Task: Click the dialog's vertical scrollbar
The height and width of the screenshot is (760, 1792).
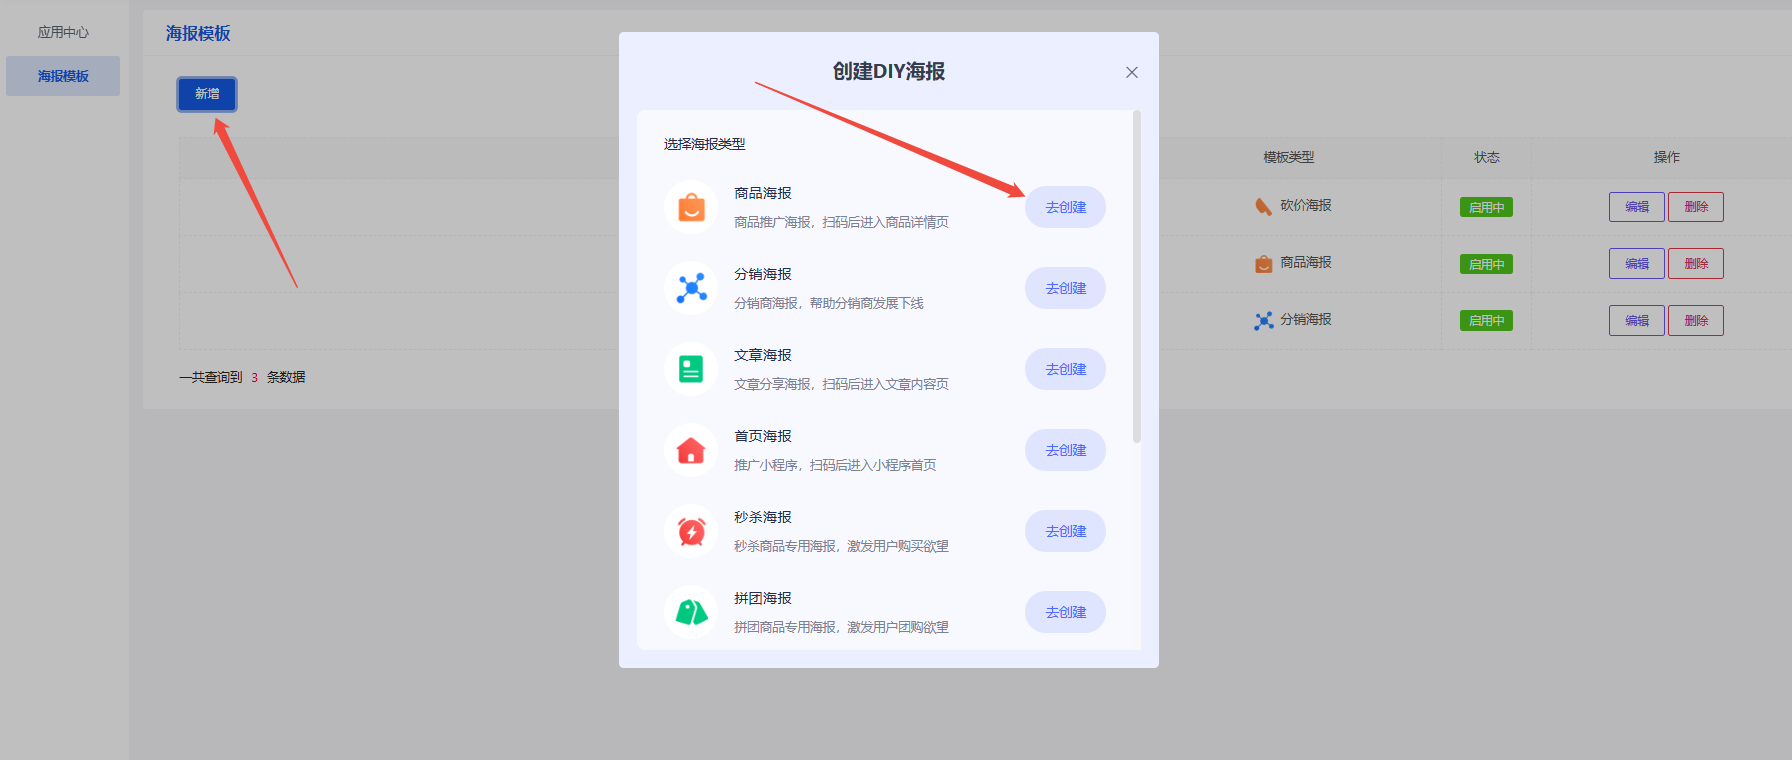Action: point(1136,280)
